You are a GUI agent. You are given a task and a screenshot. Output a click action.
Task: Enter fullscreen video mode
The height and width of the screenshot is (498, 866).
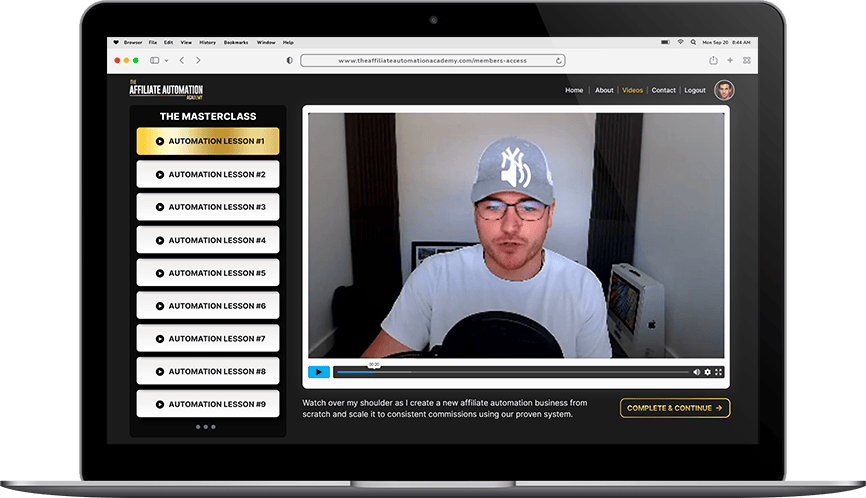coord(719,372)
